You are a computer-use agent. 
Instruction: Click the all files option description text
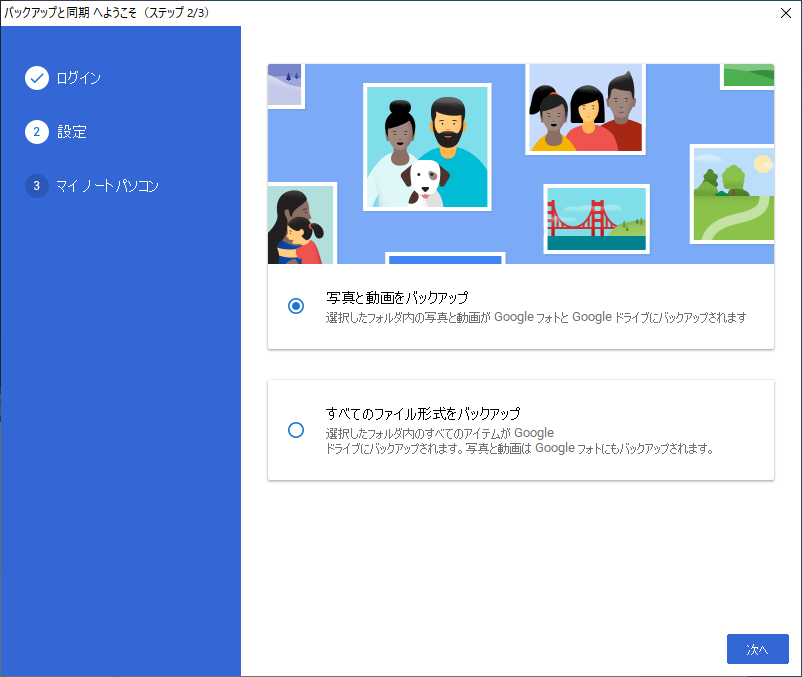click(520, 441)
